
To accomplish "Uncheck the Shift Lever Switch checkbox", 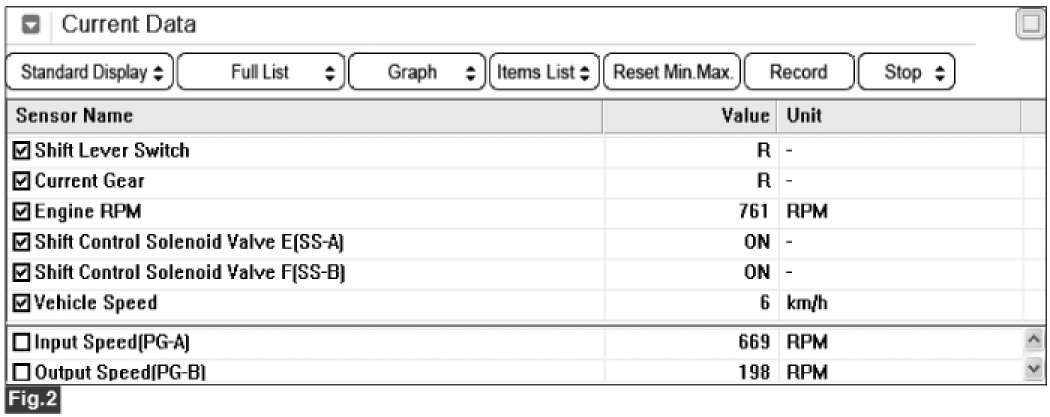I will tap(22, 151).
